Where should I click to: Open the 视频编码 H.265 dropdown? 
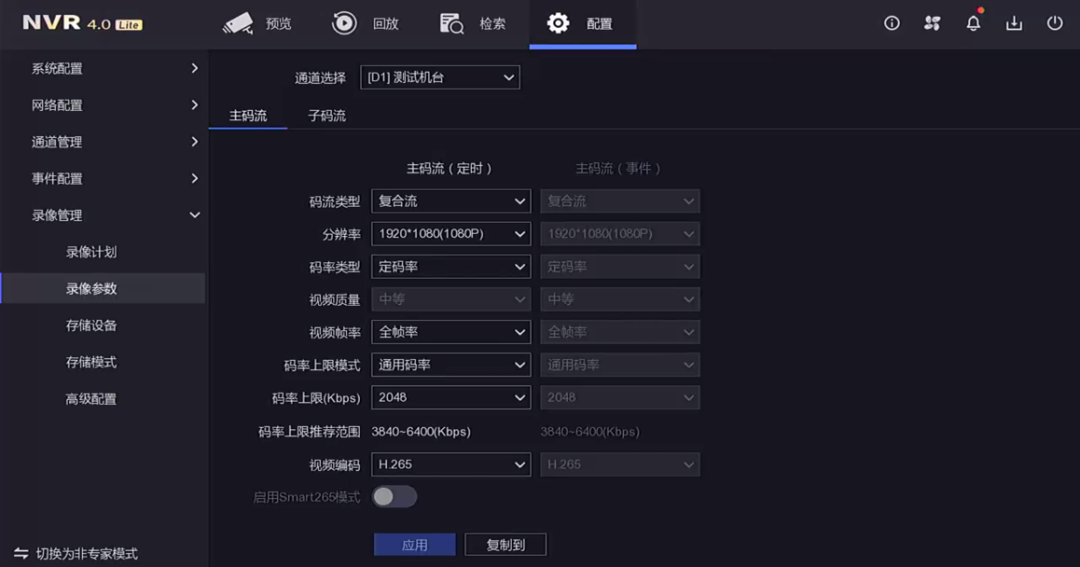tap(451, 465)
